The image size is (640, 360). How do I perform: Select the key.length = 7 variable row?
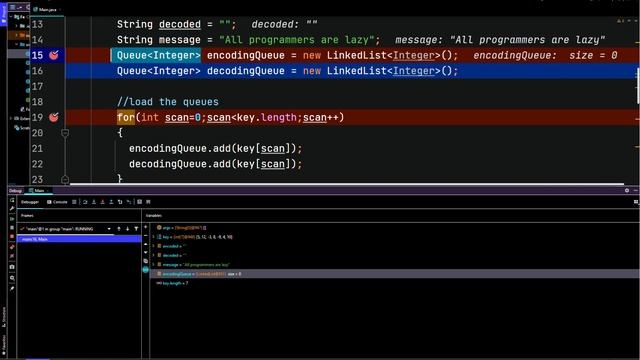click(395, 283)
